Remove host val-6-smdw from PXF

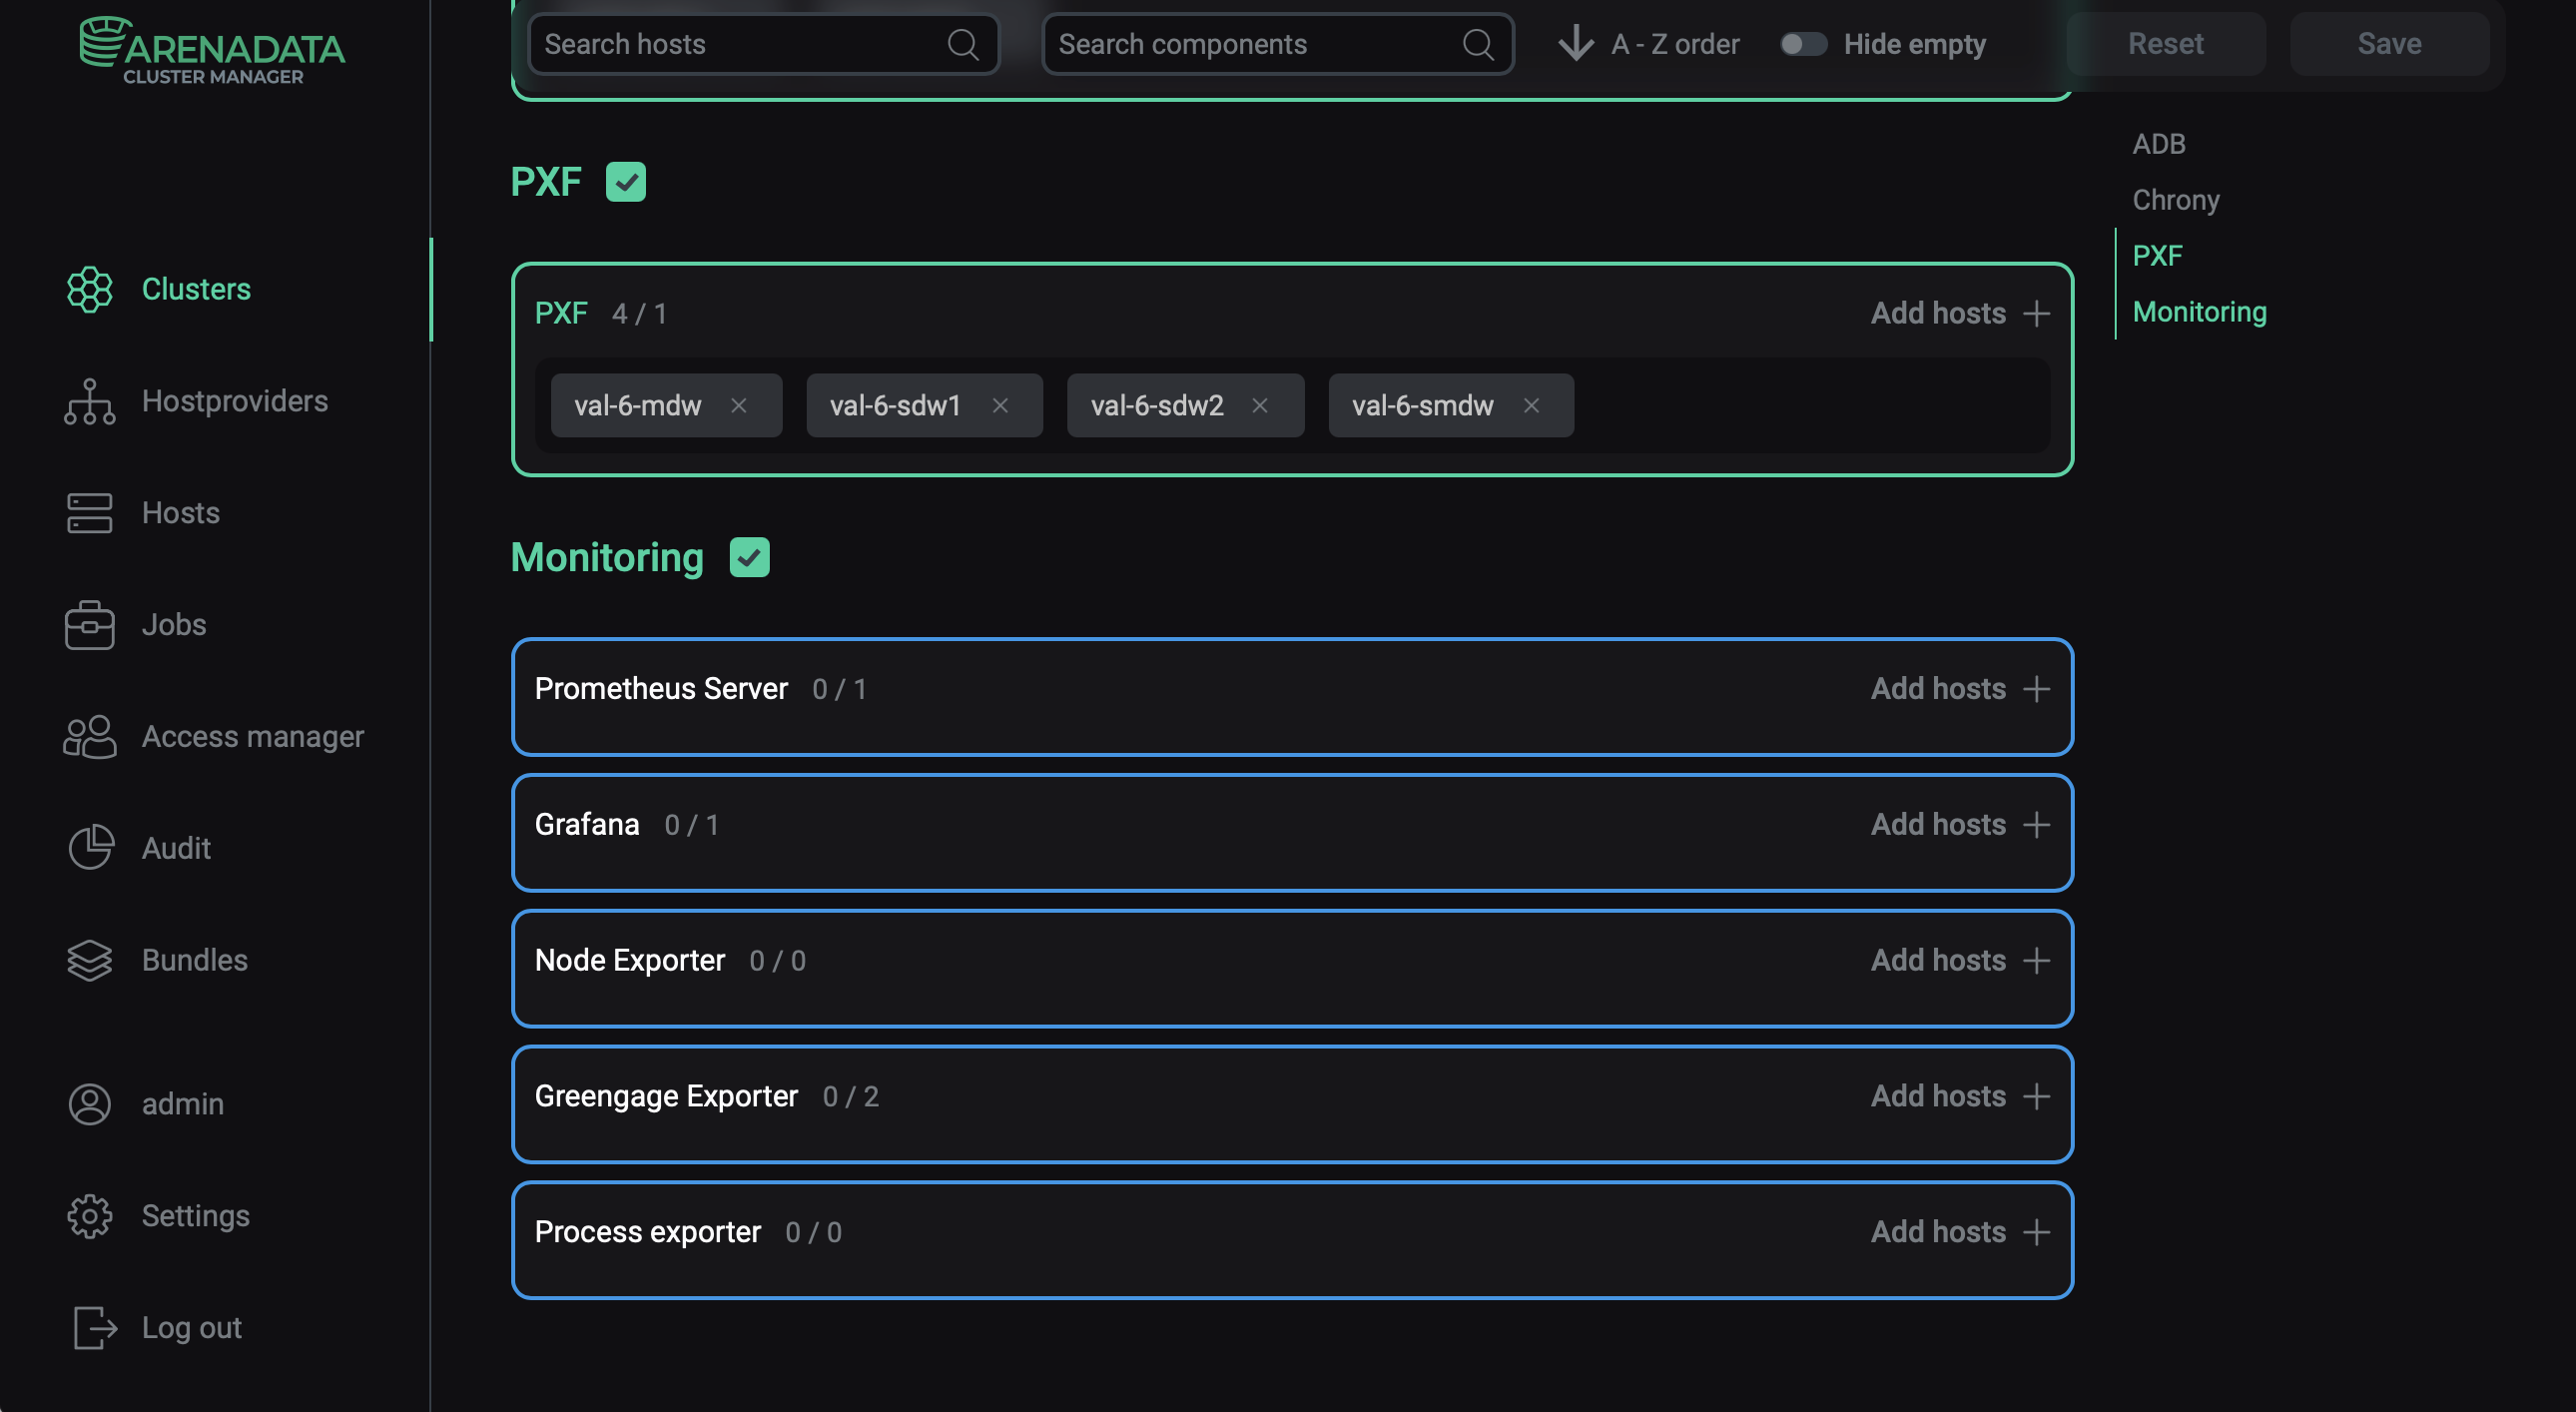pyautogui.click(x=1531, y=405)
